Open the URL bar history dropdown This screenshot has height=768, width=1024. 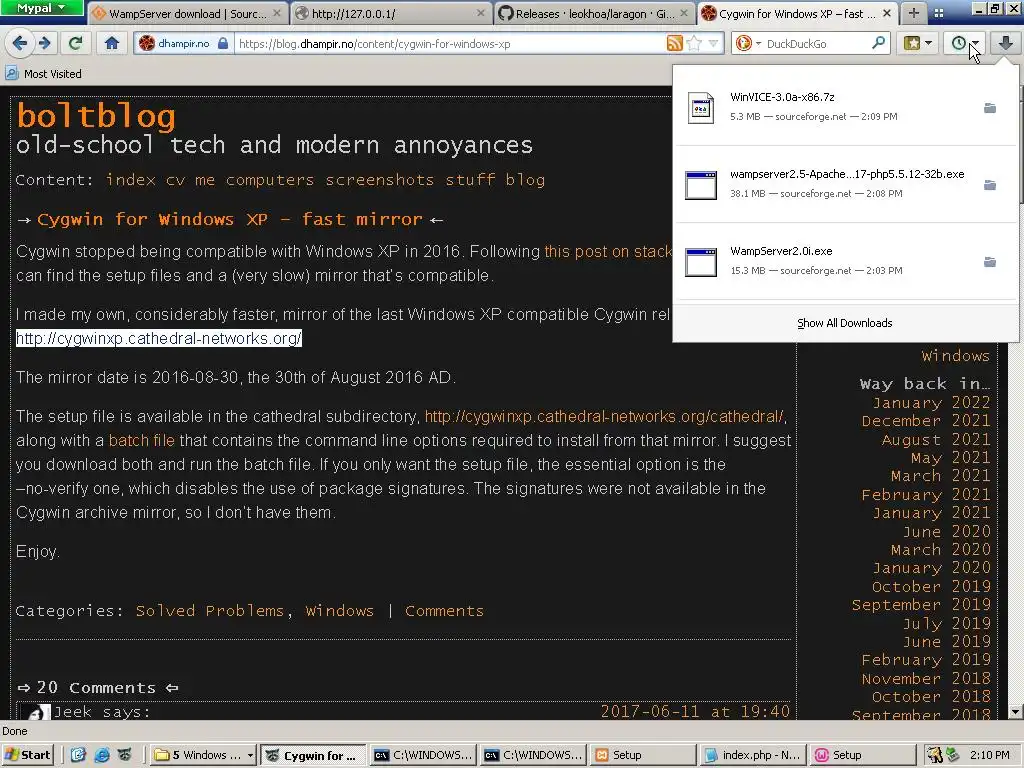[x=713, y=44]
